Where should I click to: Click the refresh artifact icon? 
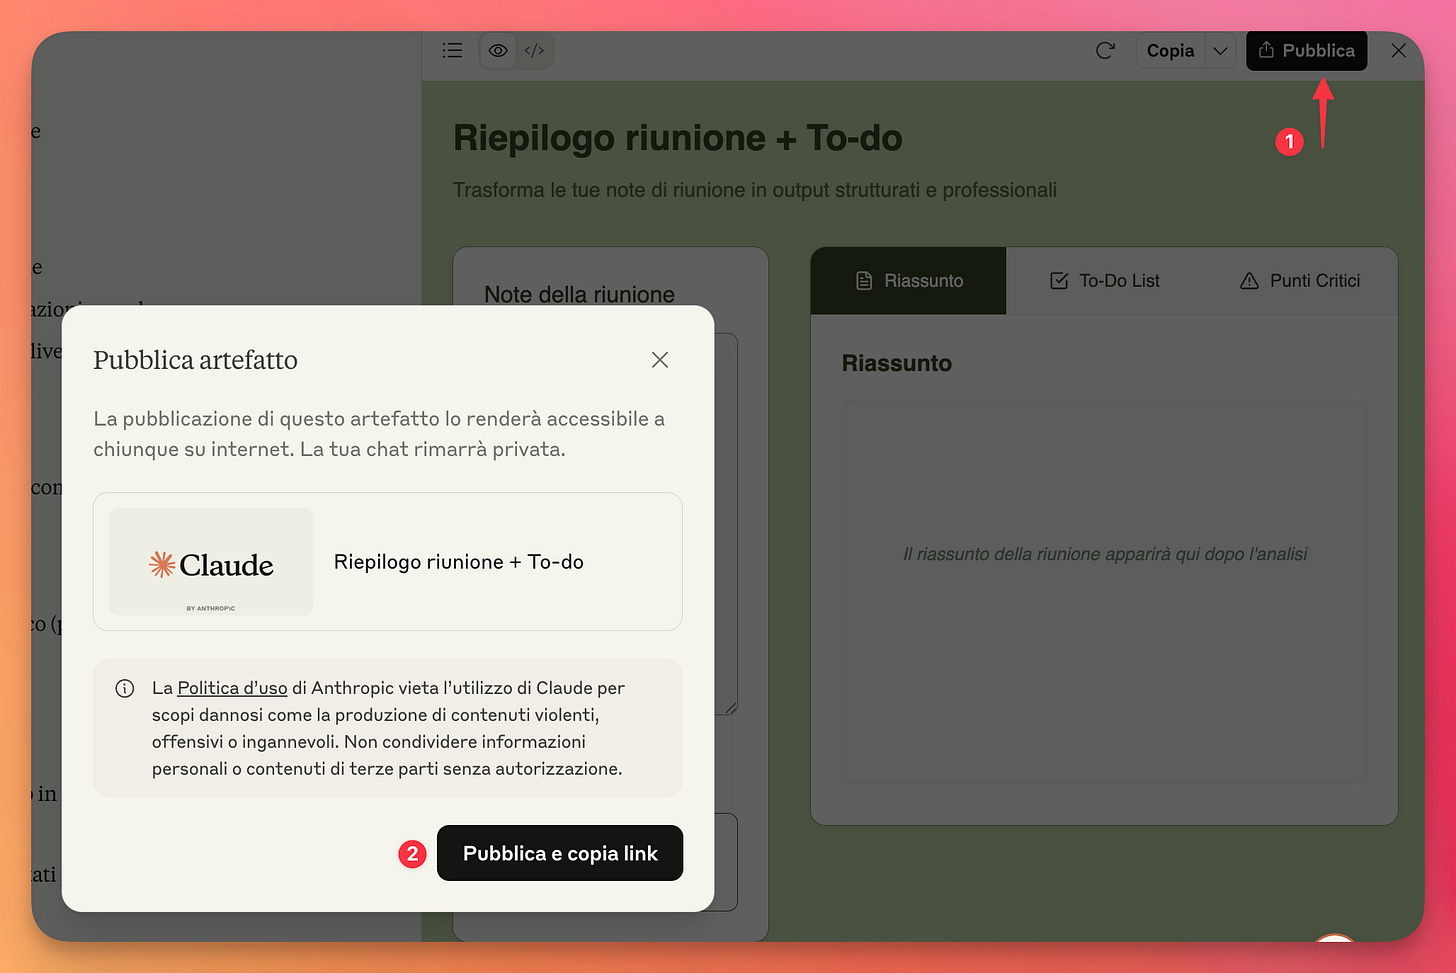pos(1105,50)
